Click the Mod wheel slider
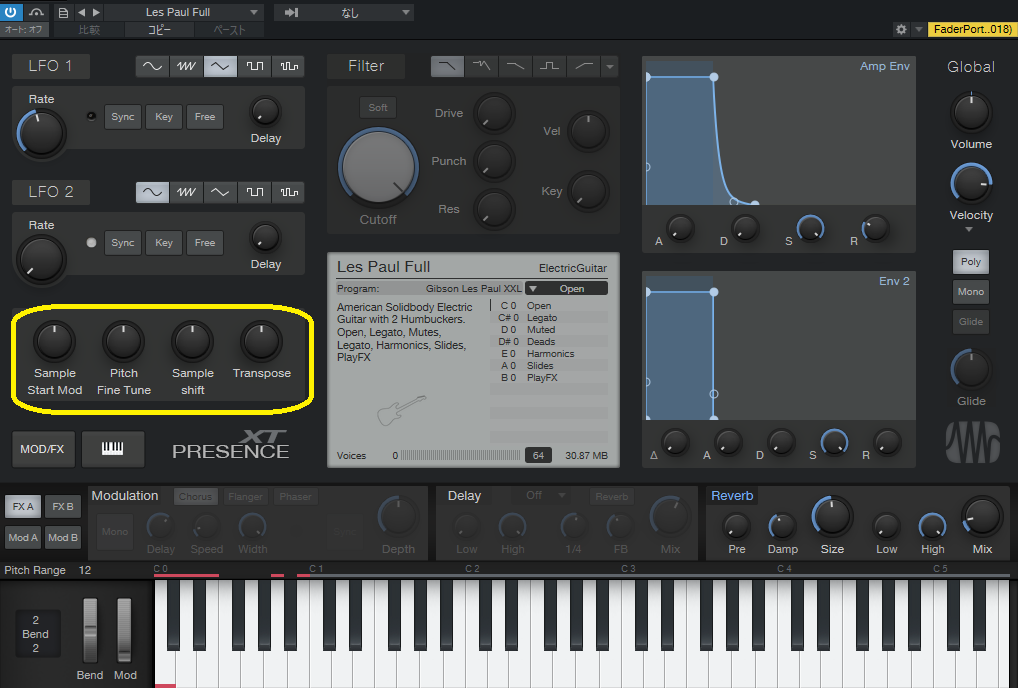Viewport: 1018px width, 688px height. tap(124, 630)
